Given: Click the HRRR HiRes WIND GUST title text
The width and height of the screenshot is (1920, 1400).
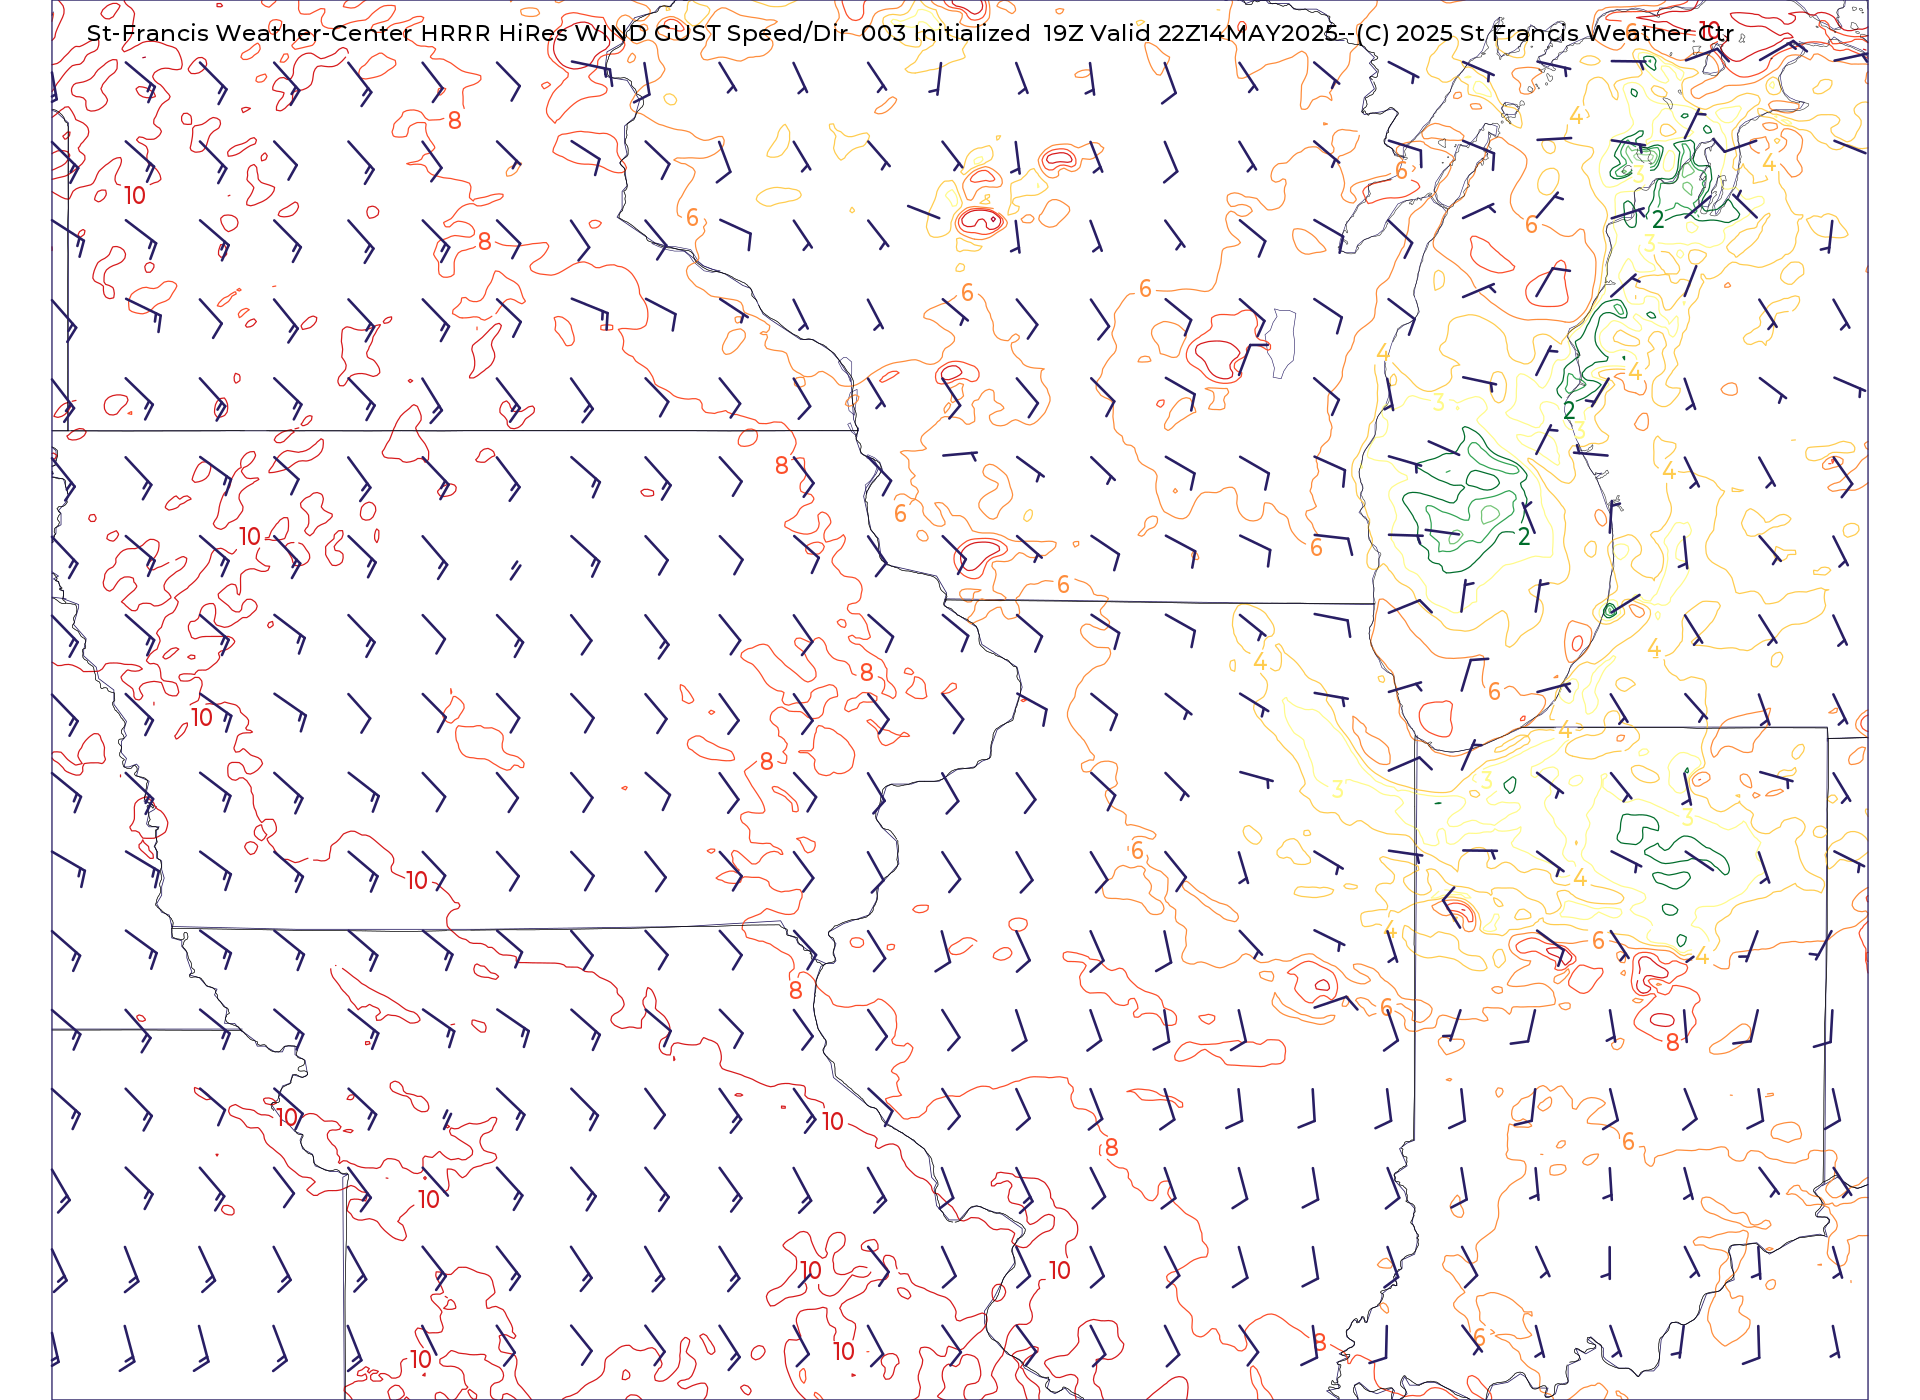Looking at the screenshot, I should click(x=570, y=33).
